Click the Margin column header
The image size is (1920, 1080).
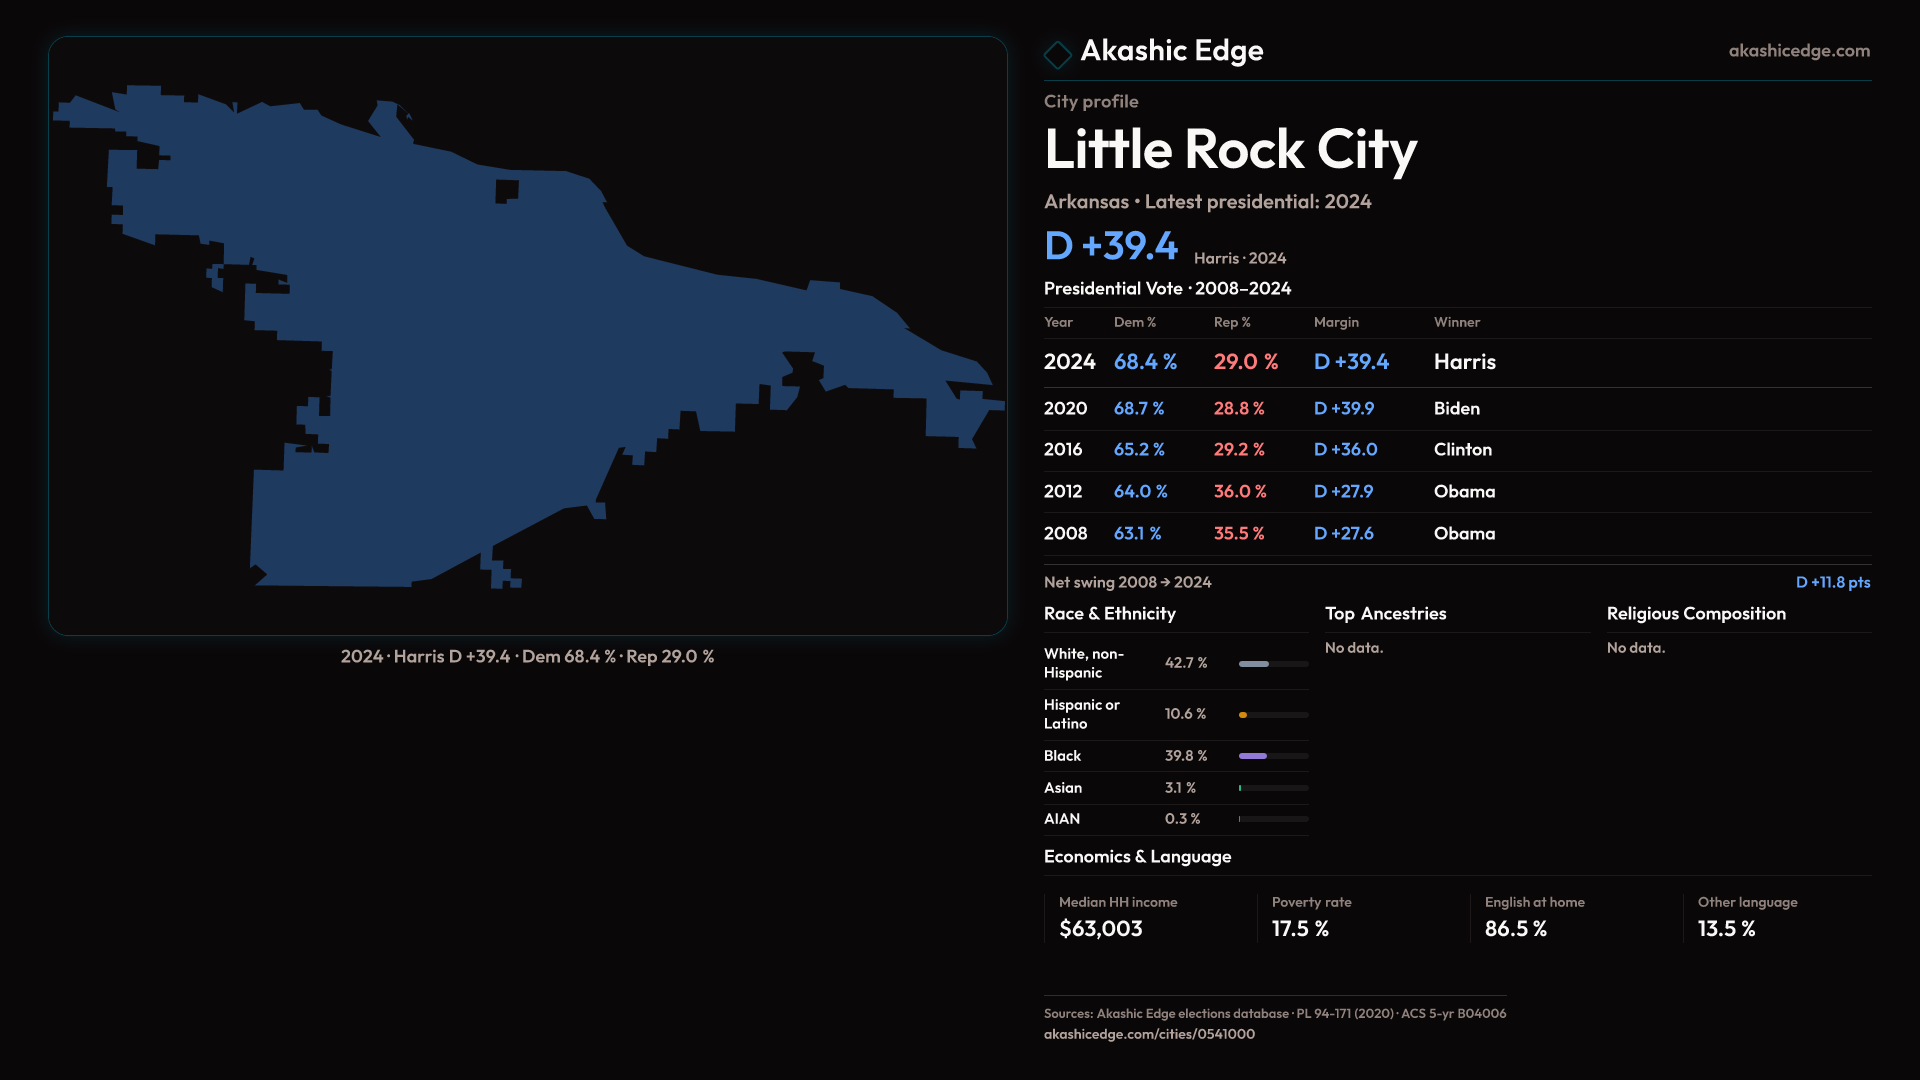click(1336, 322)
